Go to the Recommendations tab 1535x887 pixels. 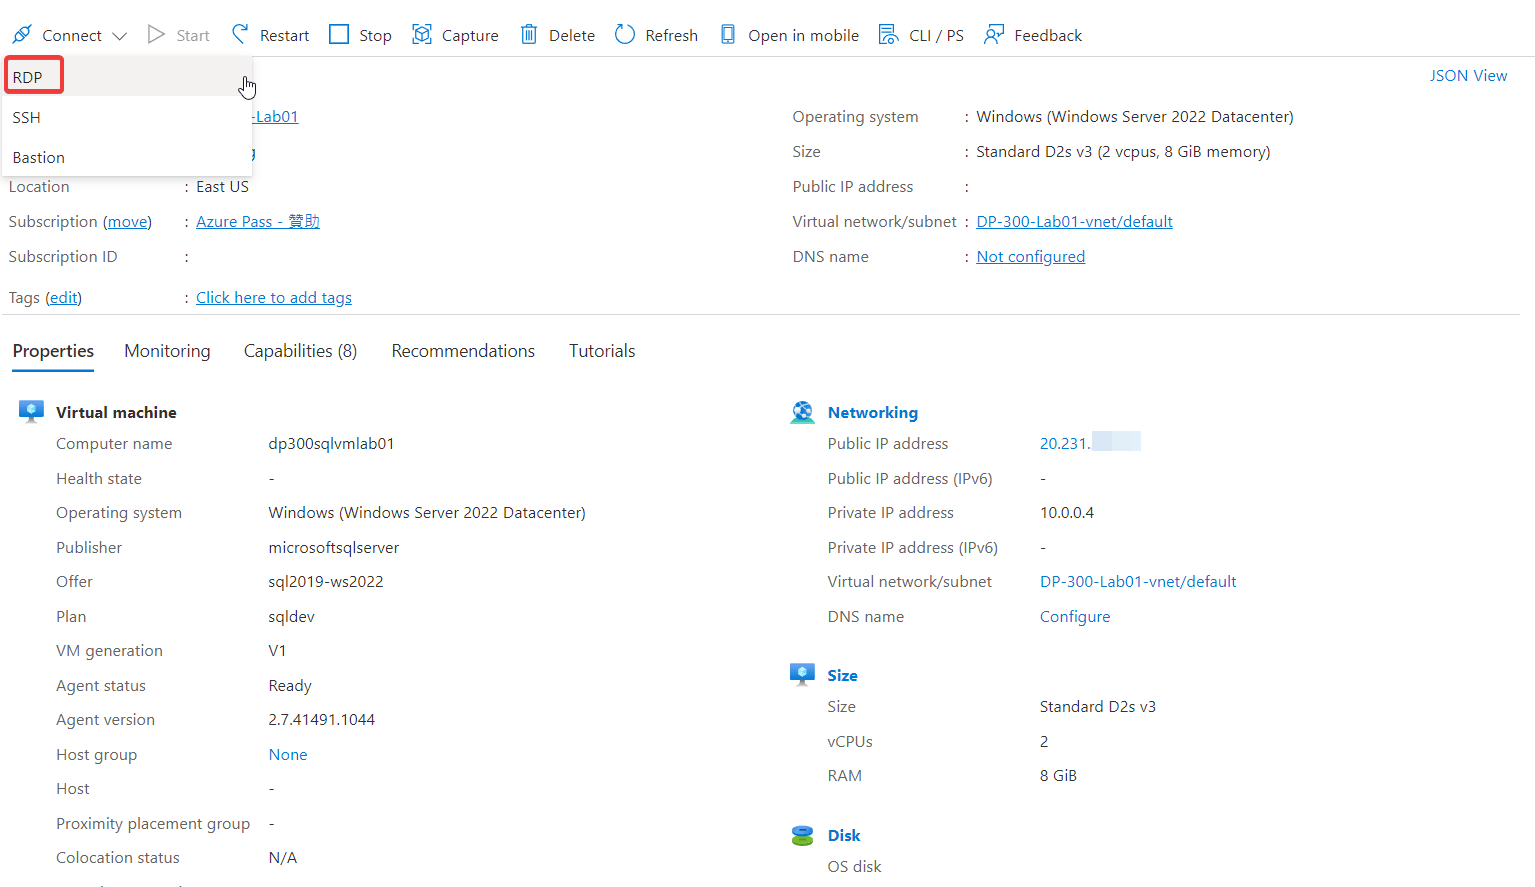pos(463,351)
